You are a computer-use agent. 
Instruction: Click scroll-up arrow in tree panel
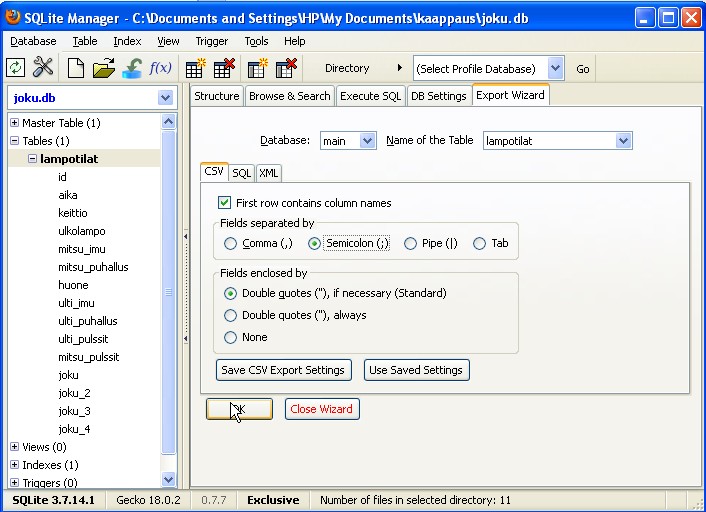tap(168, 121)
